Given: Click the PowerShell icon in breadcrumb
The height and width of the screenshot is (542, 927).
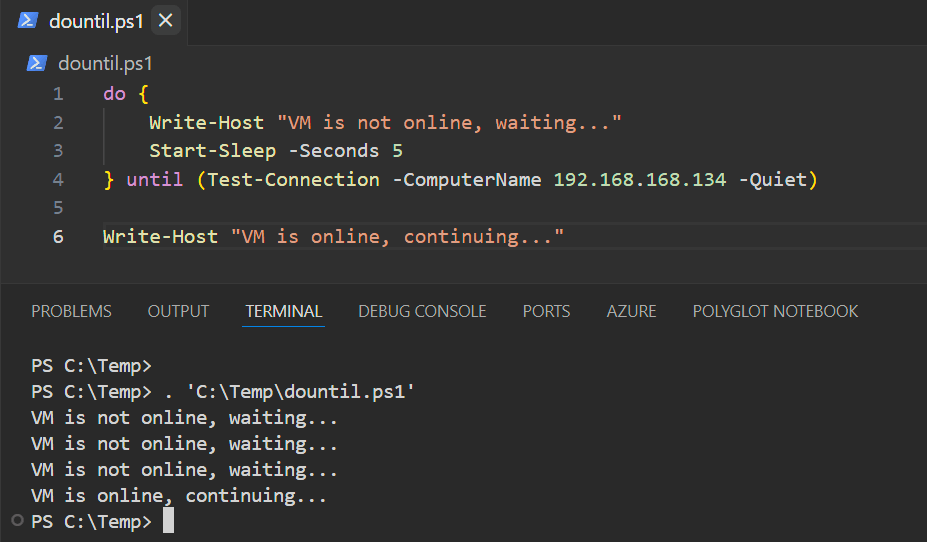Looking at the screenshot, I should coord(37,63).
